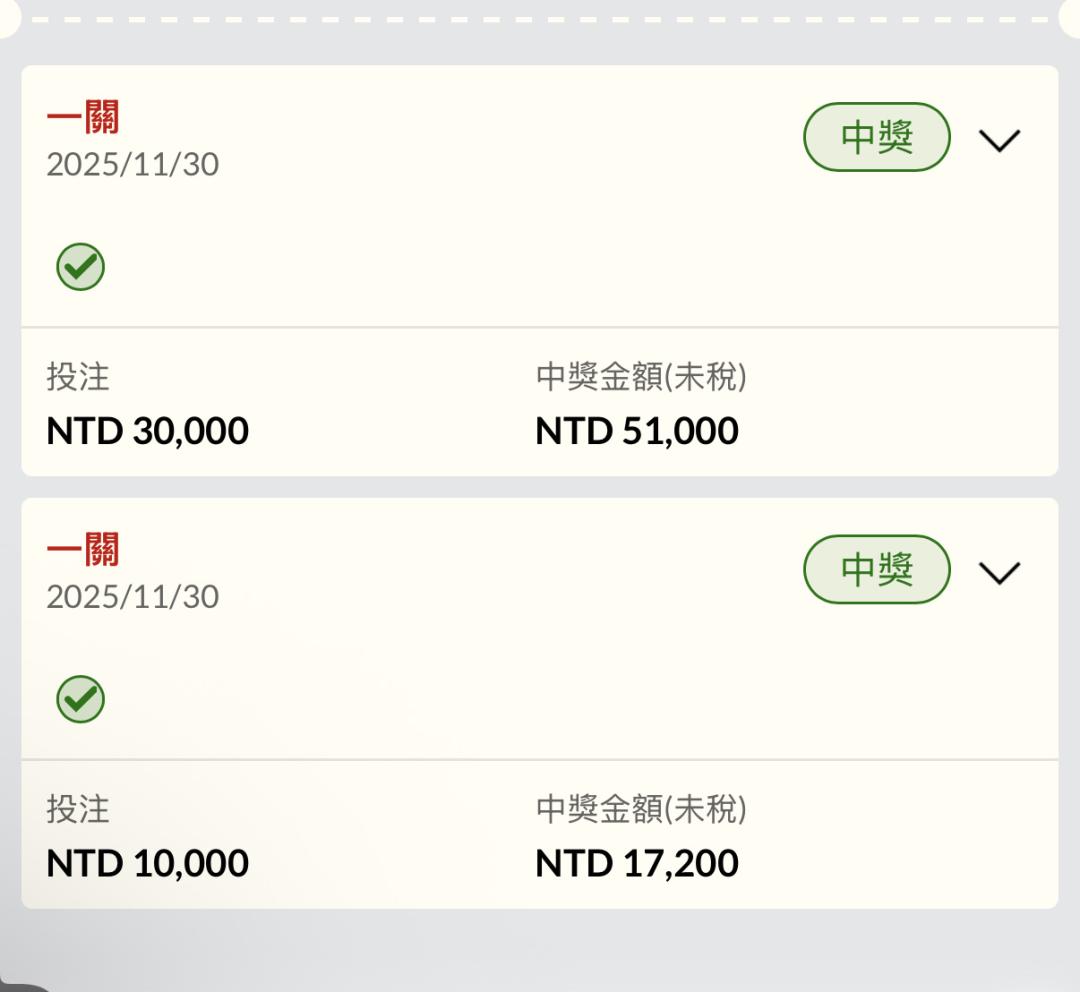Click the 投注 label above NTD 30,000
This screenshot has height=992, width=1080.
click(78, 377)
